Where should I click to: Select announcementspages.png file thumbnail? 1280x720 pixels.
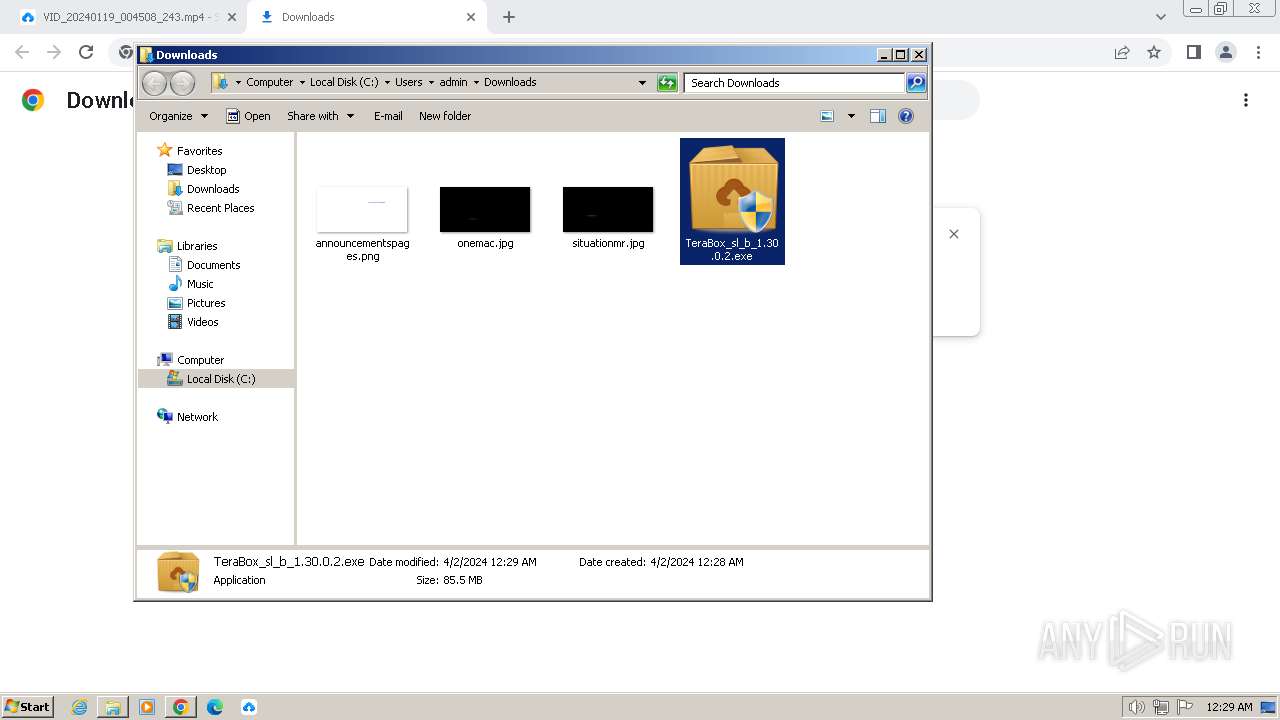point(362,209)
